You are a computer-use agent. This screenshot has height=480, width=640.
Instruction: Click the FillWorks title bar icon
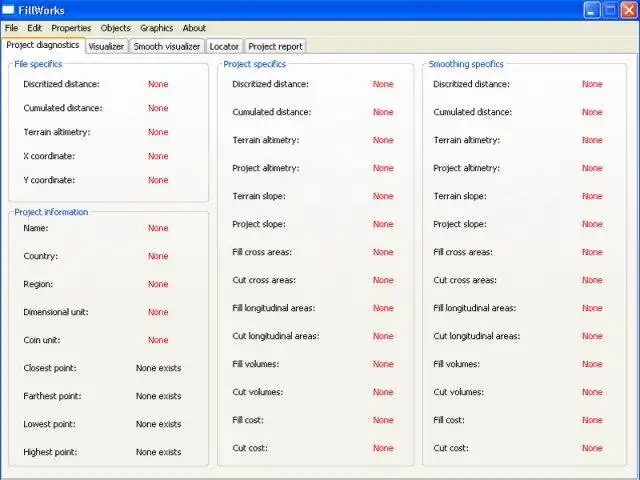pos(8,10)
